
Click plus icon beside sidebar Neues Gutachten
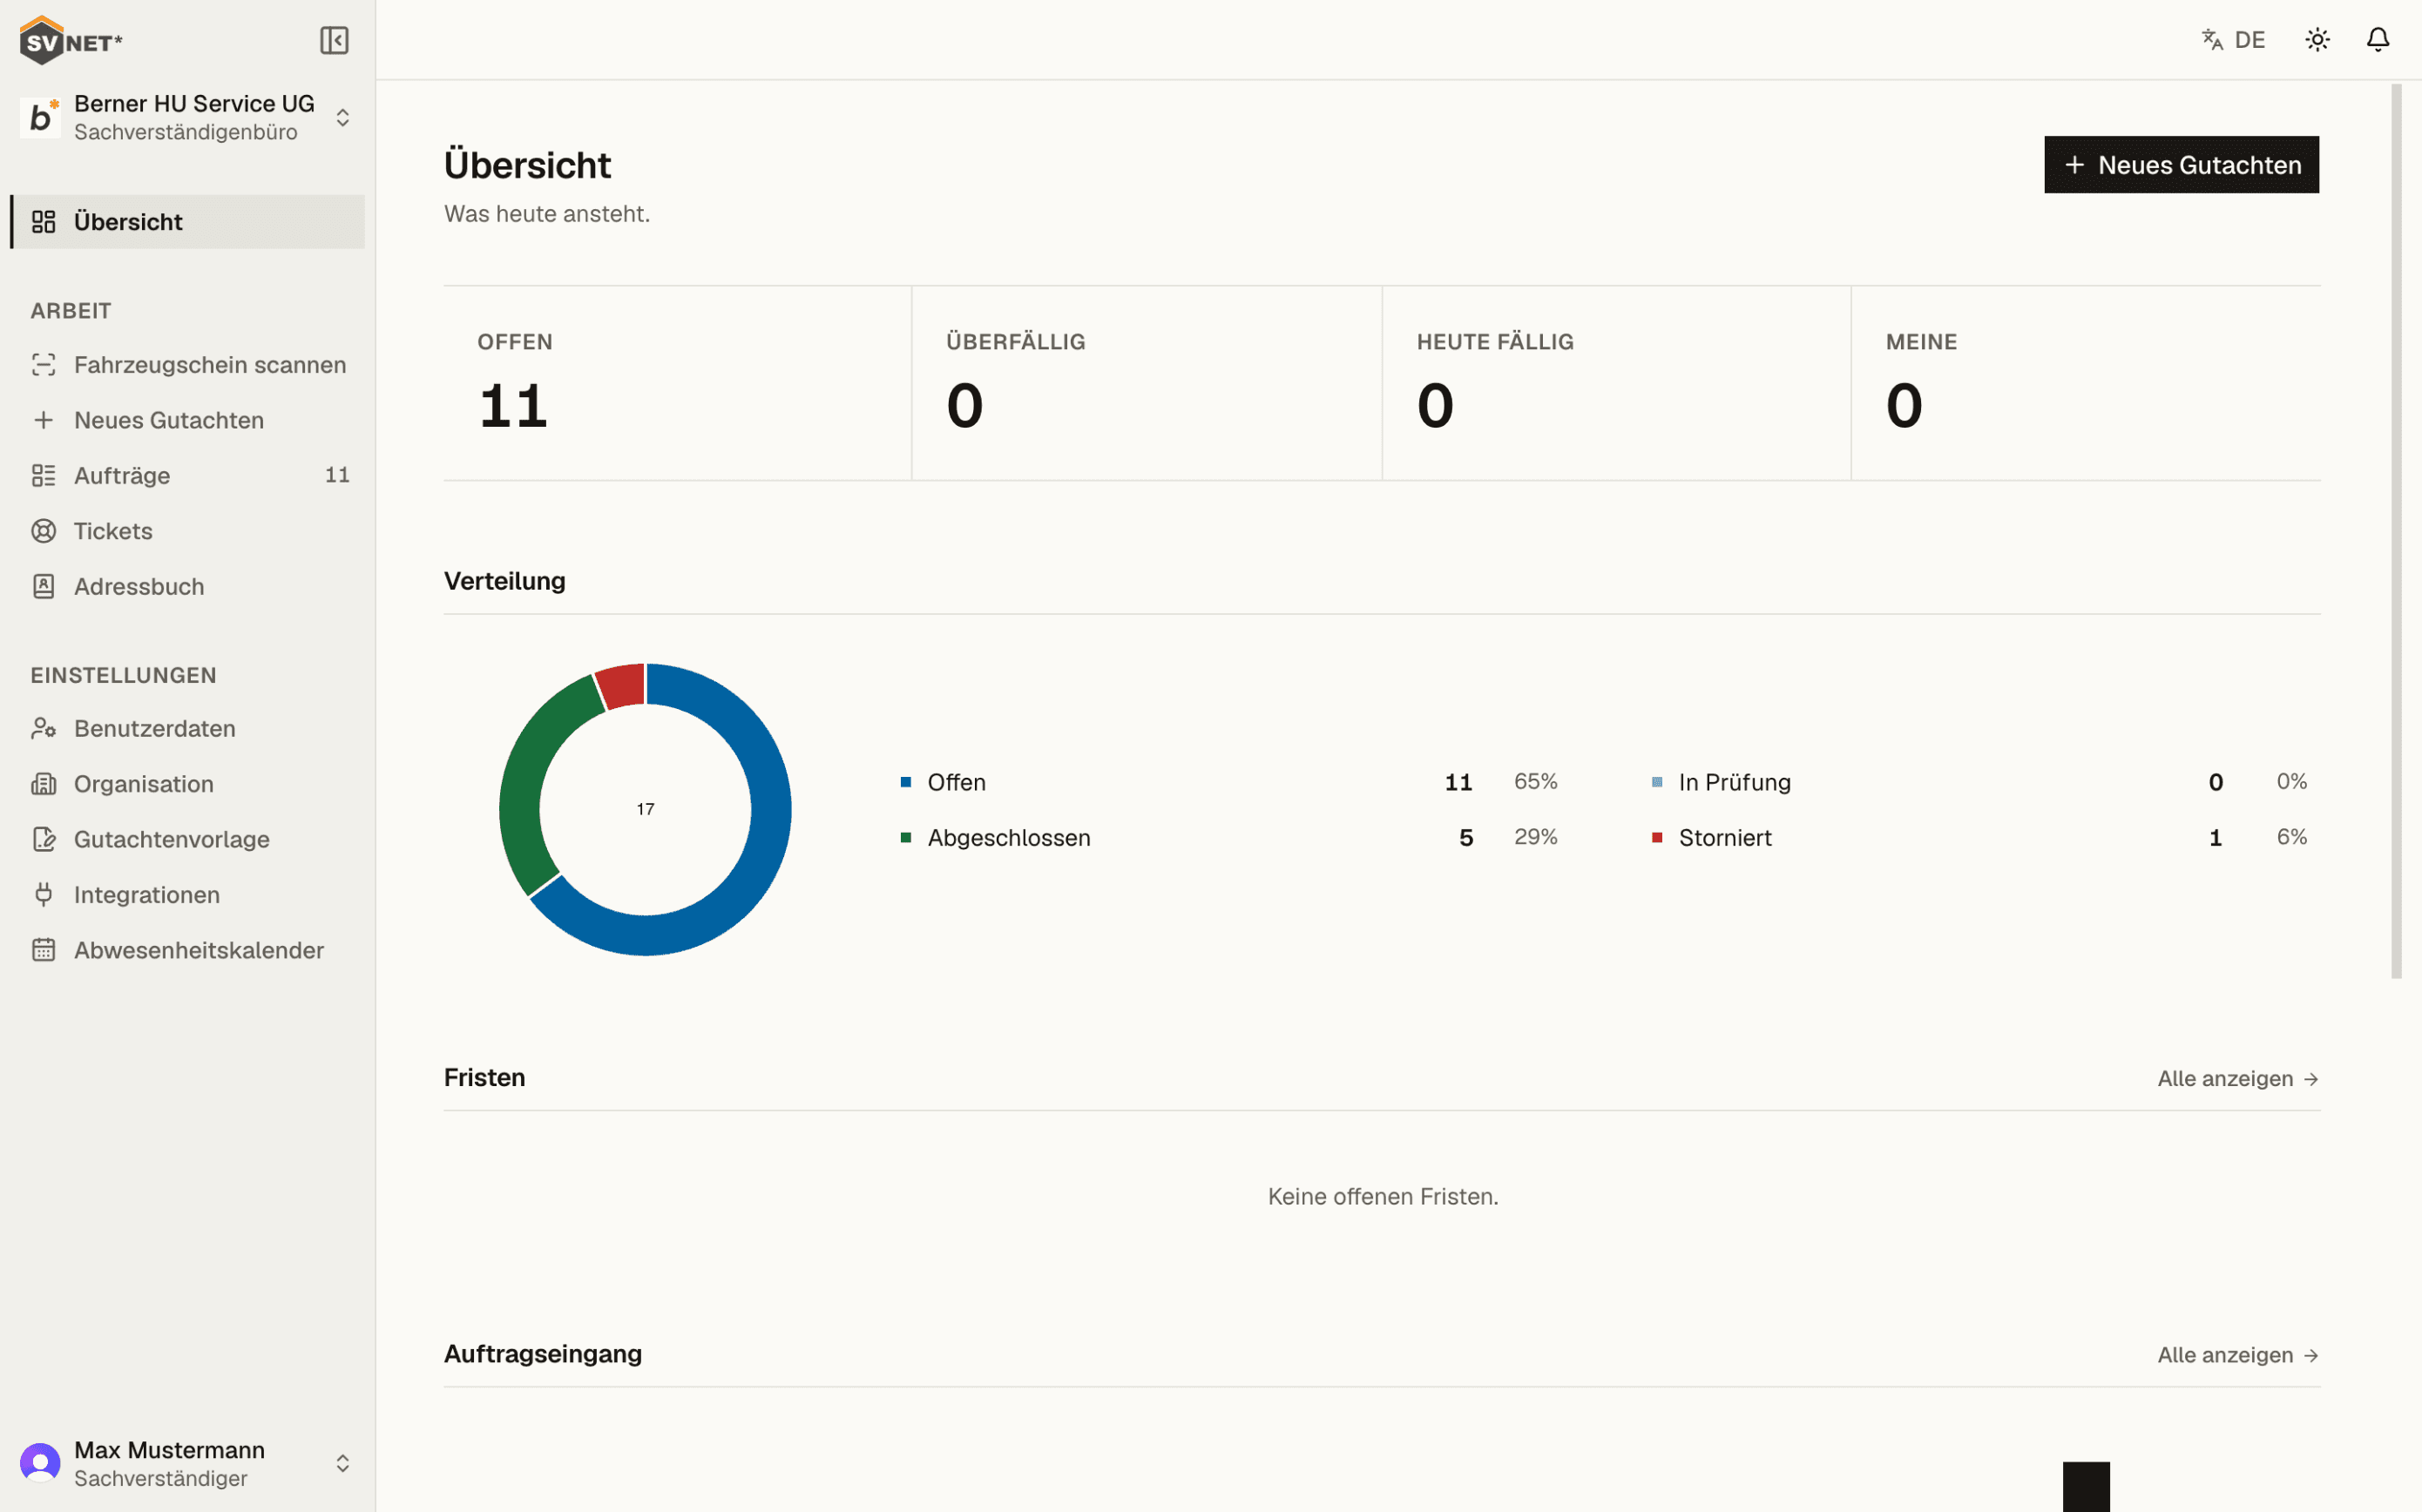[x=43, y=420]
